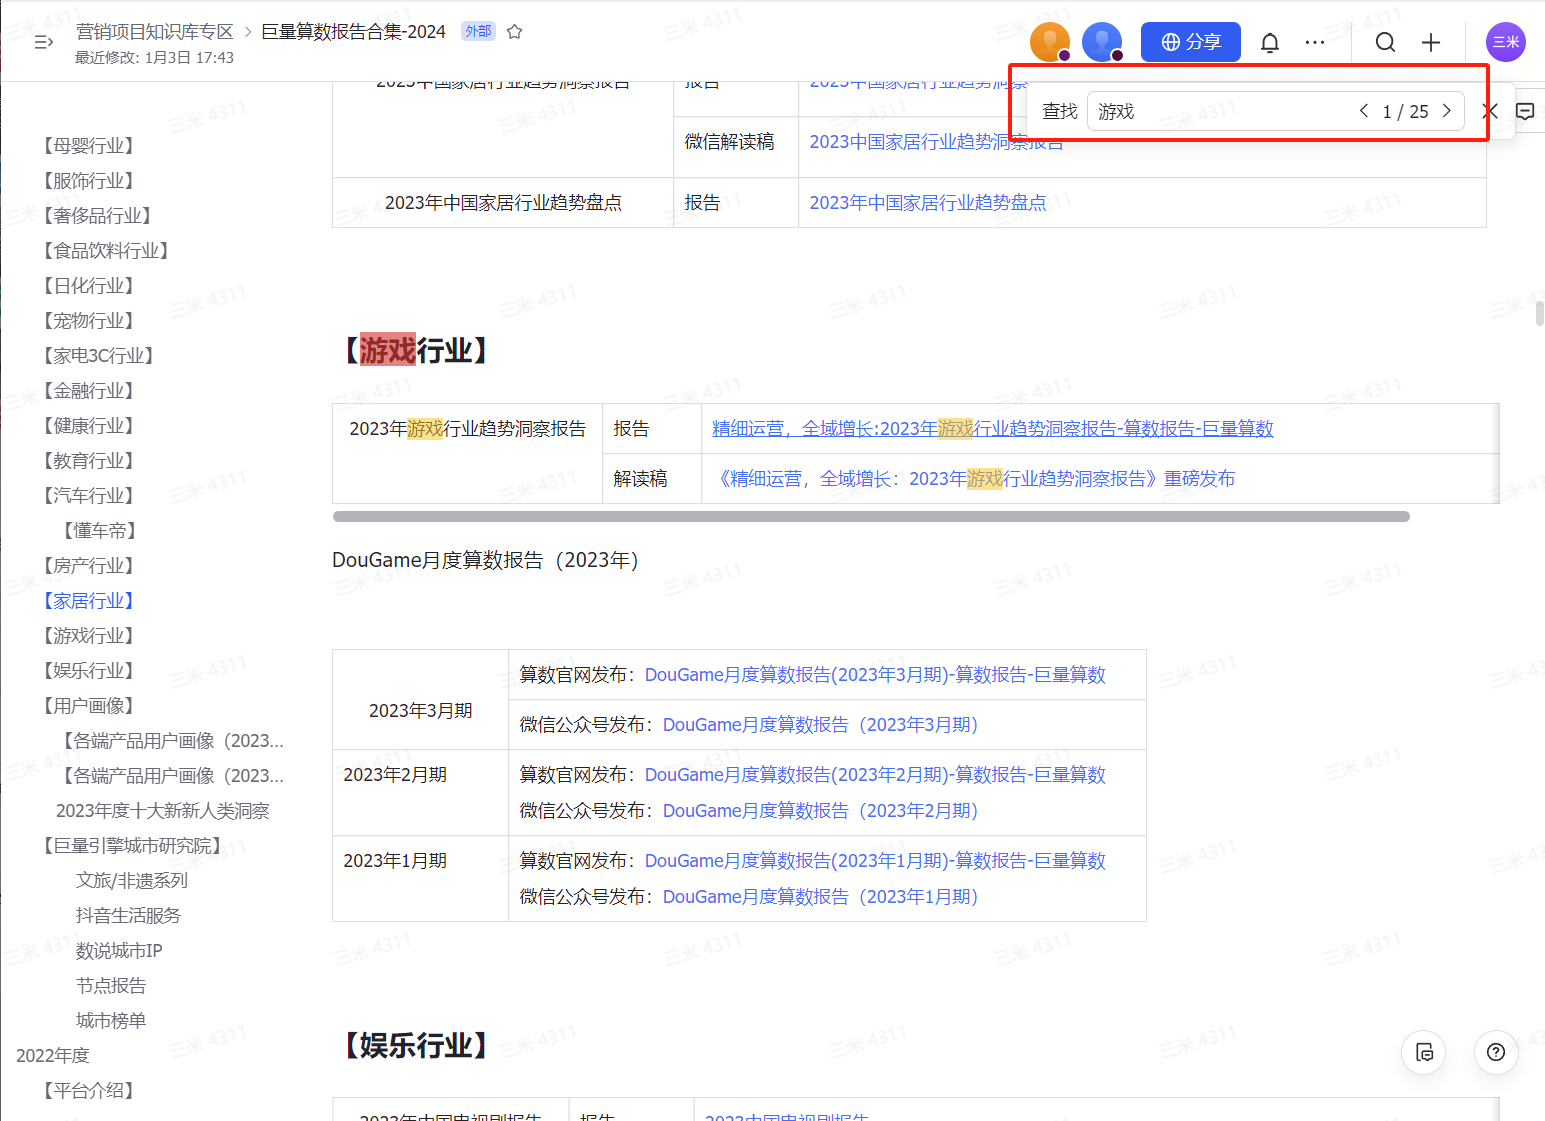Image resolution: width=1545 pixels, height=1121 pixels.
Task: Open the document history floating icon
Action: (1424, 1052)
